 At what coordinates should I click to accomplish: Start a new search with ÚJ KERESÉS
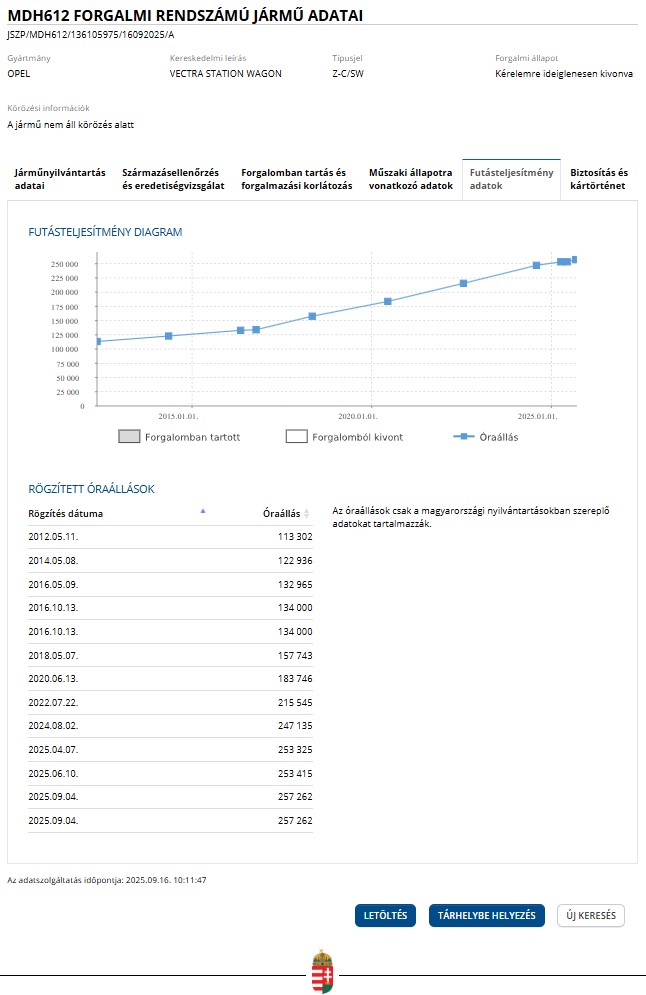tap(590, 916)
